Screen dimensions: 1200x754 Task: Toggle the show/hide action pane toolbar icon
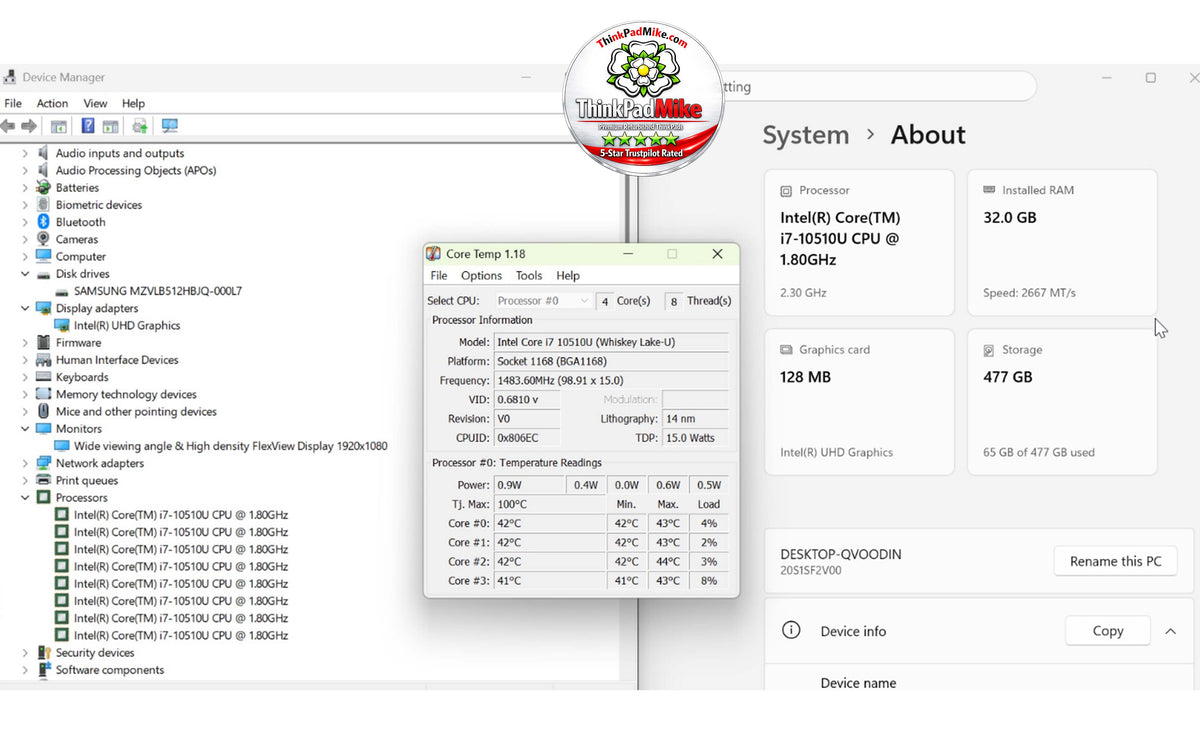coord(110,126)
